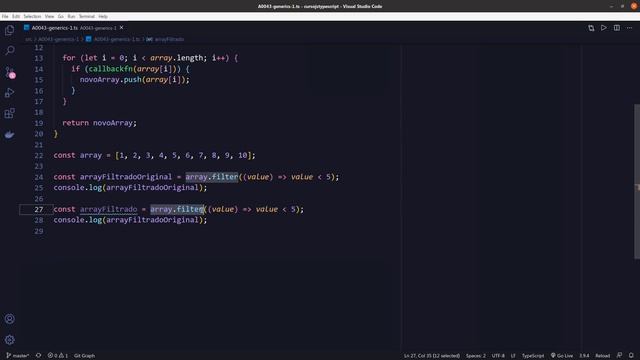Split the editor to the right

click(x=617, y=28)
